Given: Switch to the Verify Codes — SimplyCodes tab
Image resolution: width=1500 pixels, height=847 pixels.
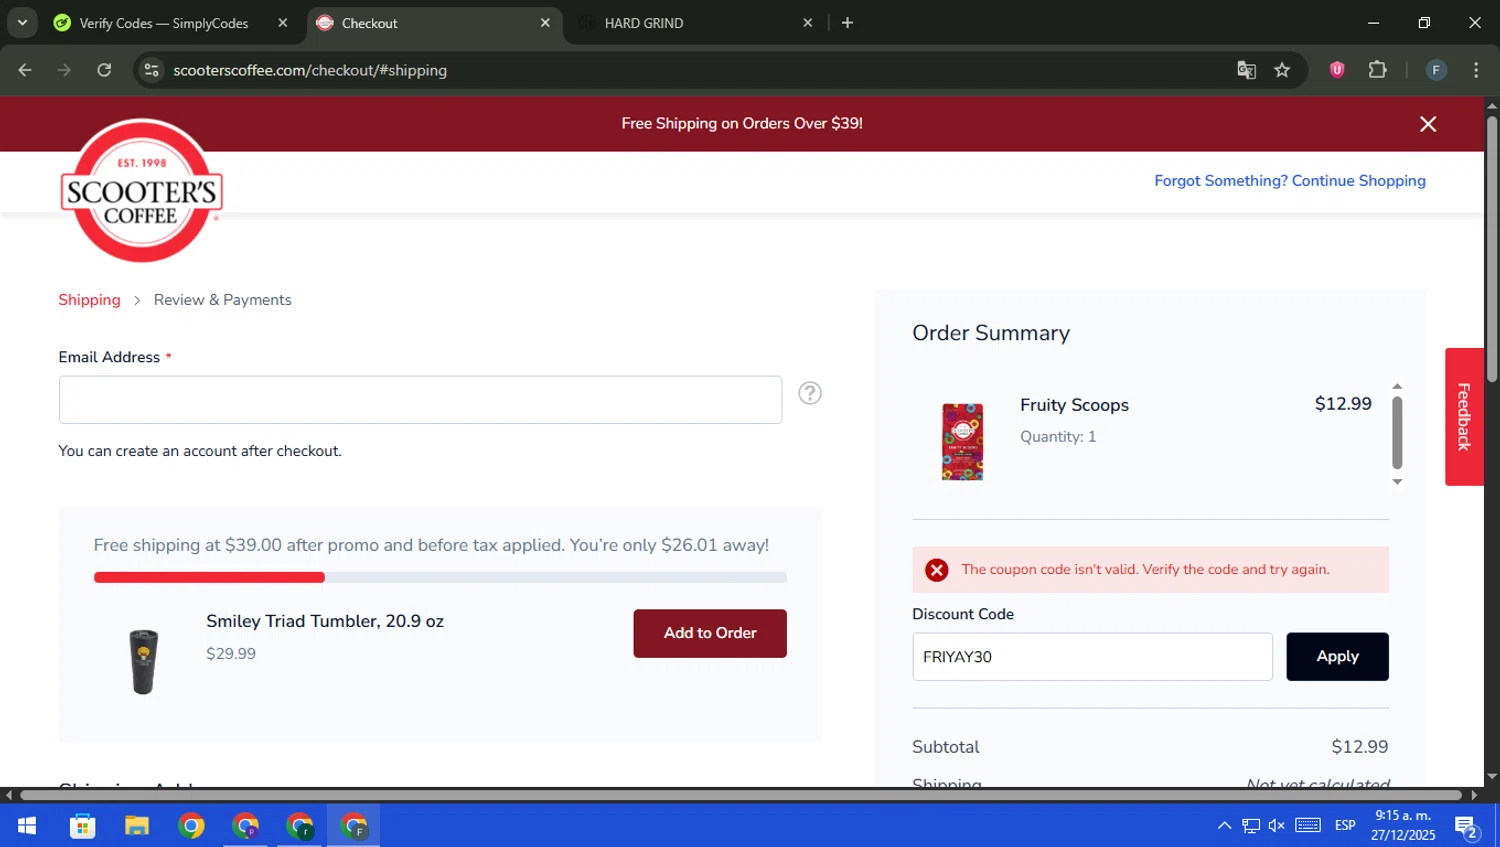Looking at the screenshot, I should [x=164, y=23].
